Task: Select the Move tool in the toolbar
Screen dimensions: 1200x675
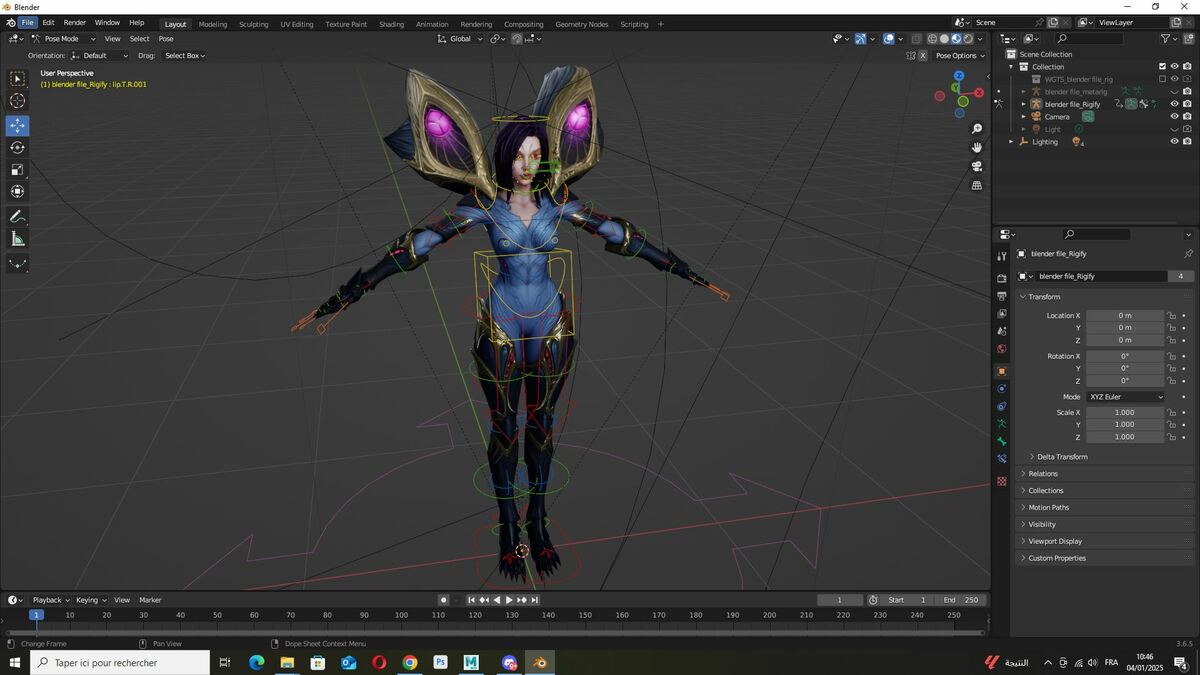Action: 18,125
